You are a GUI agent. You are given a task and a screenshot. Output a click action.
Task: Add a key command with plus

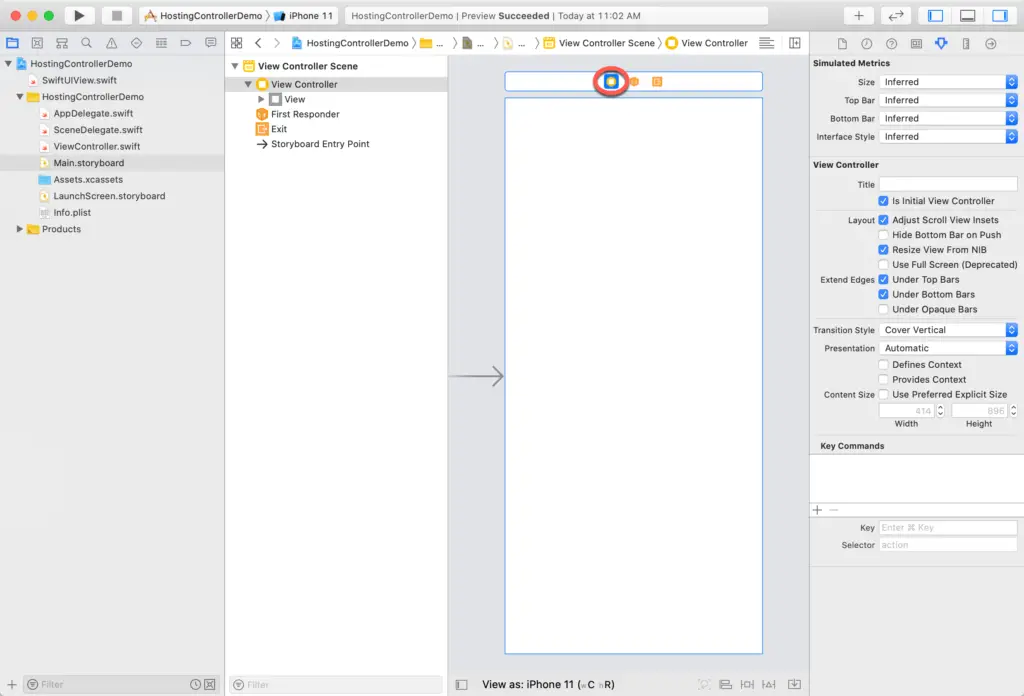(817, 510)
